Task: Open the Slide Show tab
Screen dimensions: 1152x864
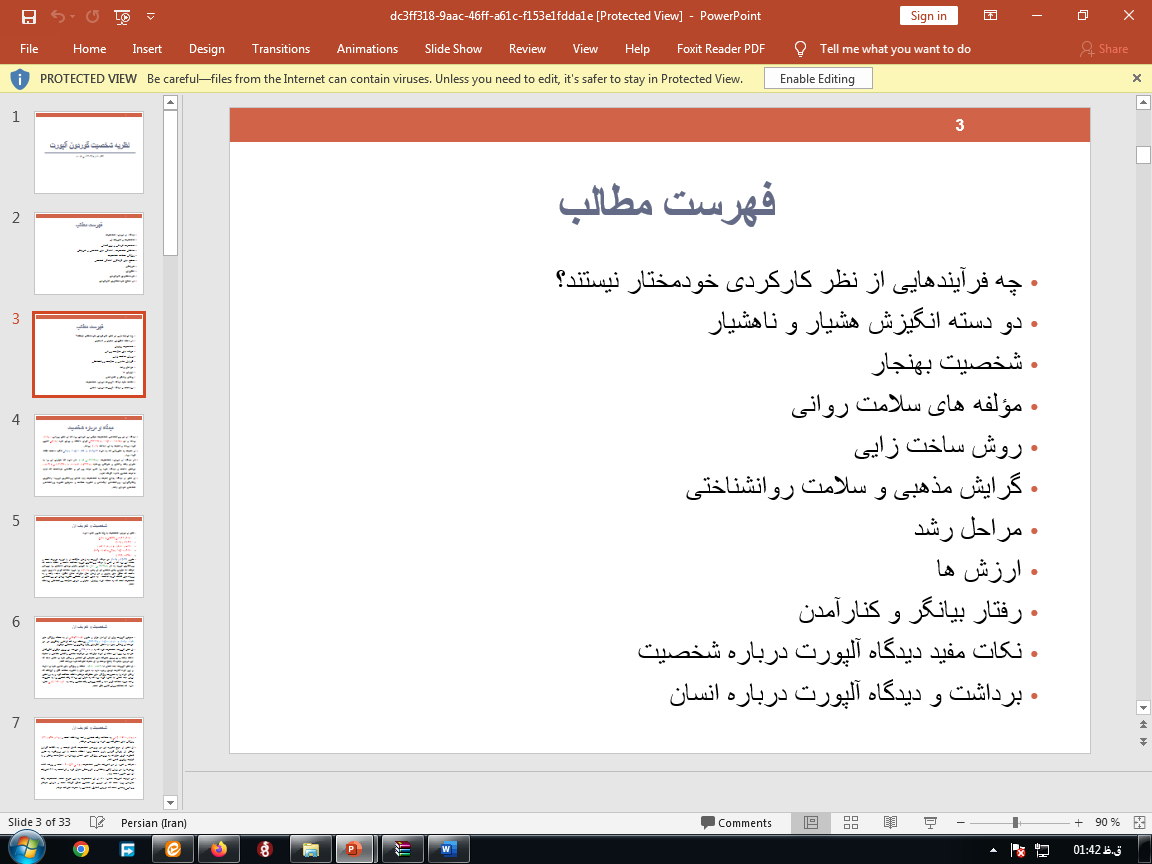Action: [453, 48]
